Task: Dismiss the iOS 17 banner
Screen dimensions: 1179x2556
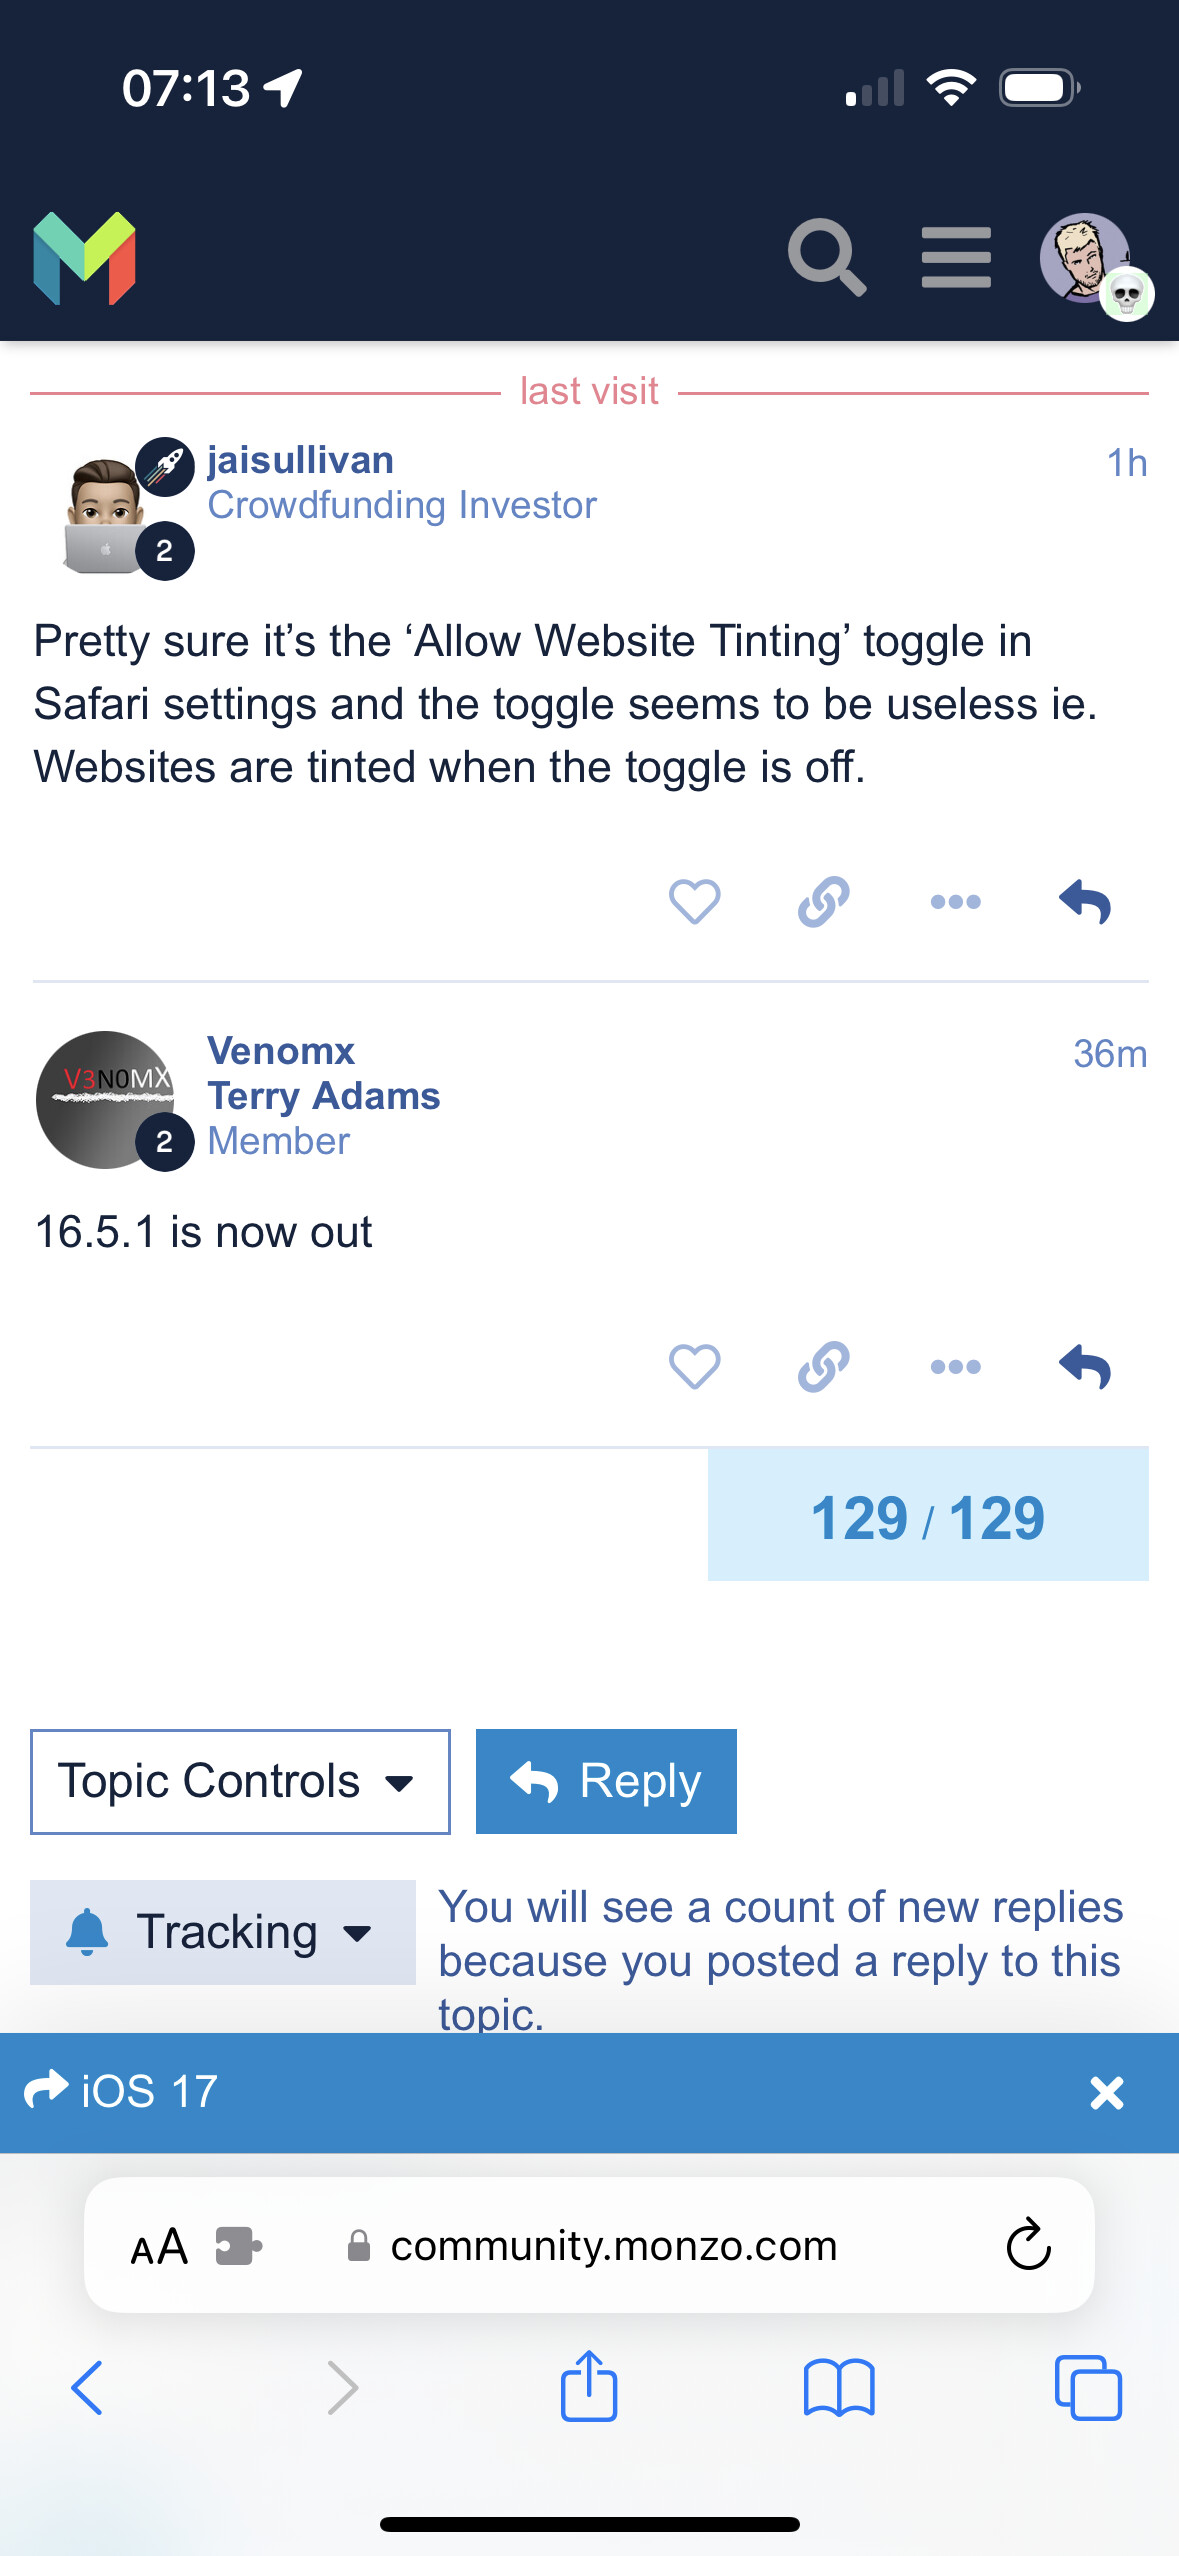Action: coord(1107,2092)
